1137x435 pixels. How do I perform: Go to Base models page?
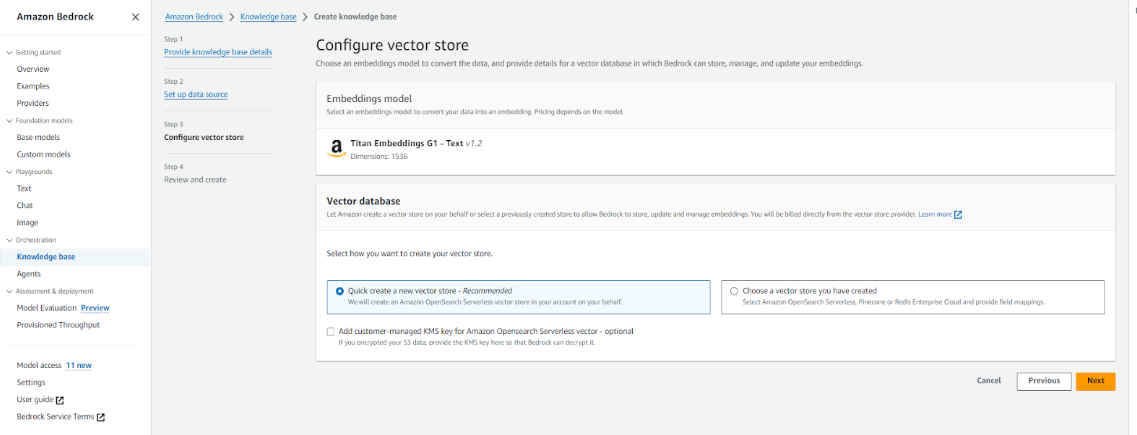click(38, 137)
